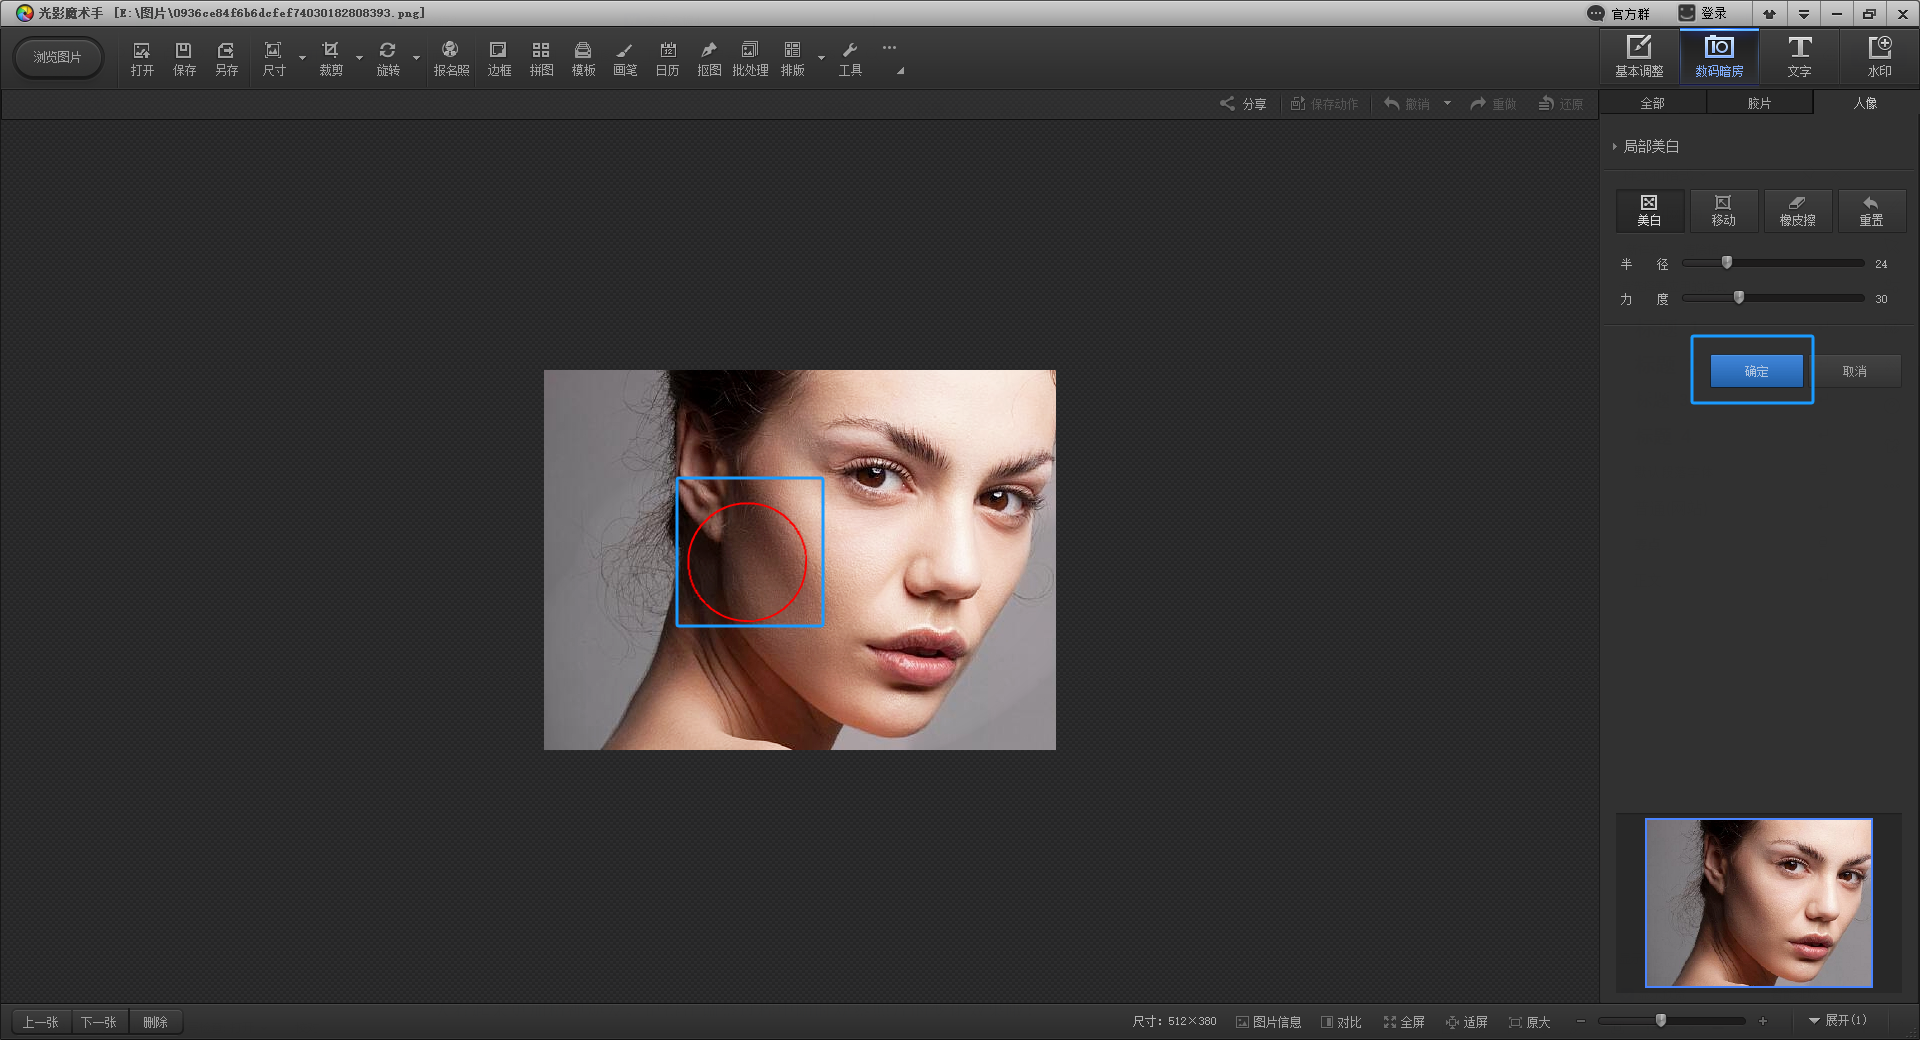Open the 尺寸 size dropdown arrow
The height and width of the screenshot is (1040, 1920).
click(x=302, y=58)
